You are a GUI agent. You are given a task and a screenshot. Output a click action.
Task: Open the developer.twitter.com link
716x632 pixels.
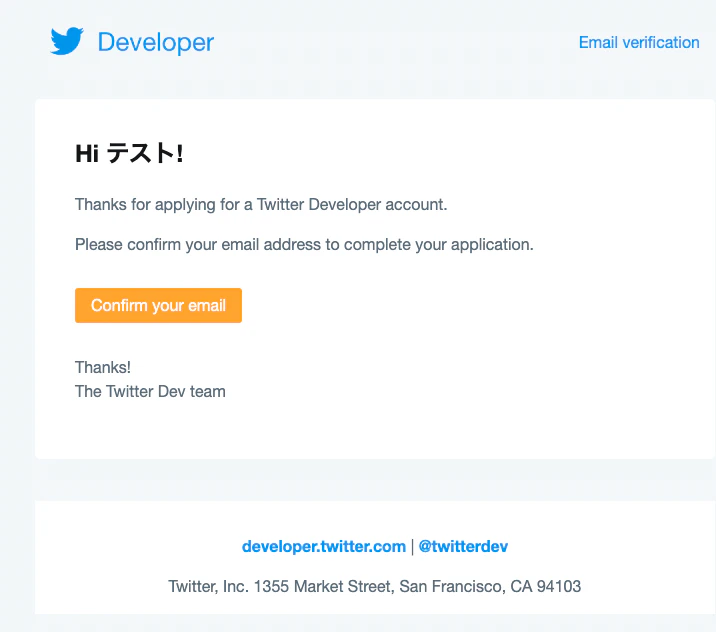(x=324, y=546)
